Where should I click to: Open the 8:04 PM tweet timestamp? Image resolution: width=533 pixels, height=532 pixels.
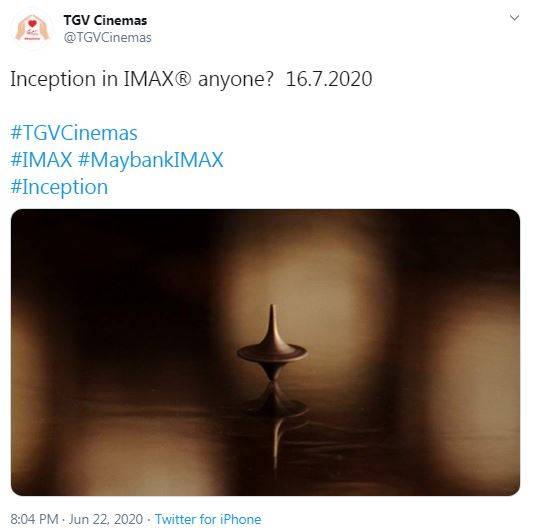[34, 519]
